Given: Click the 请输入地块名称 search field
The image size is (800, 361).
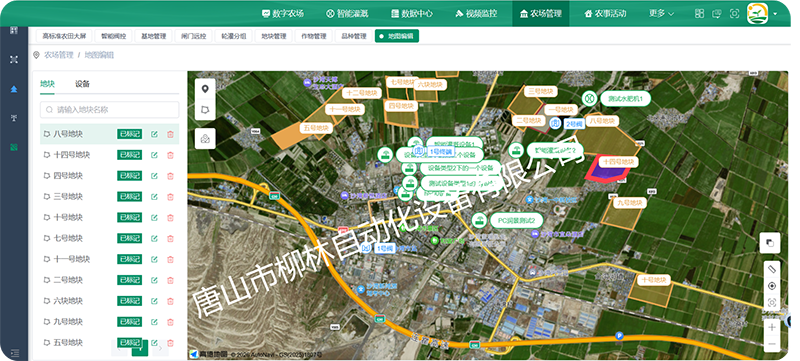Looking at the screenshot, I should pos(110,110).
